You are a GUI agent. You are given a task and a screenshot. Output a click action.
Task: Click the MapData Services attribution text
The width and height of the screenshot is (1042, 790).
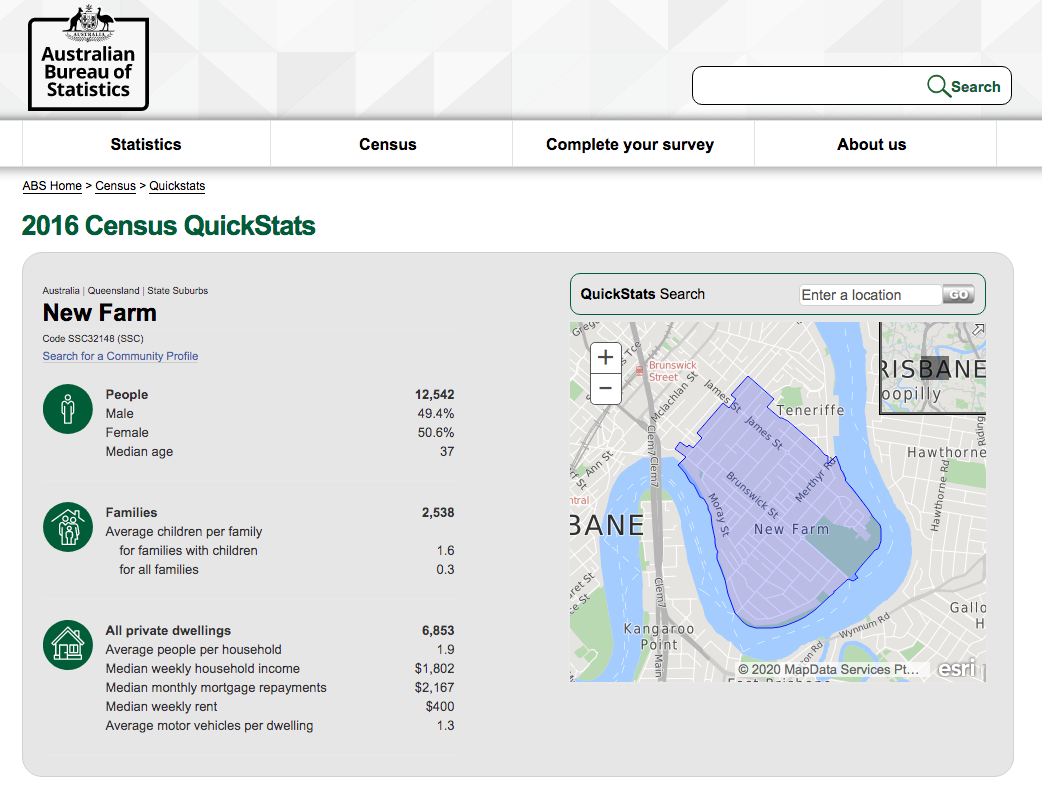[828, 669]
